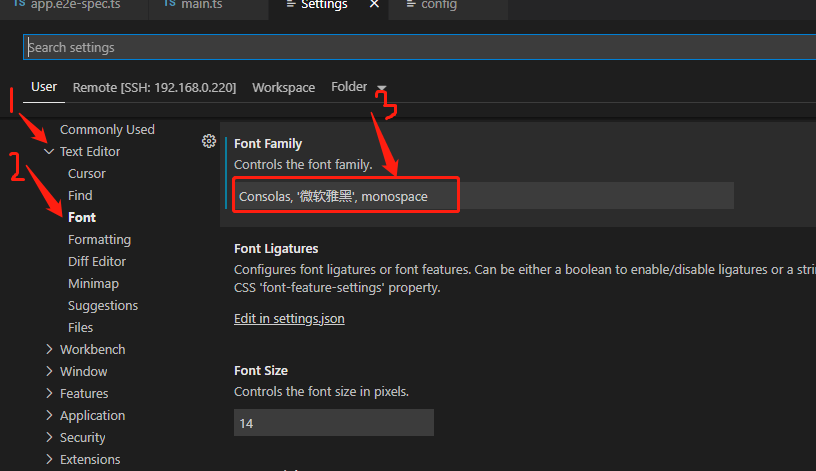Switch to Folder settings scope
The width and height of the screenshot is (816, 471).
click(349, 87)
